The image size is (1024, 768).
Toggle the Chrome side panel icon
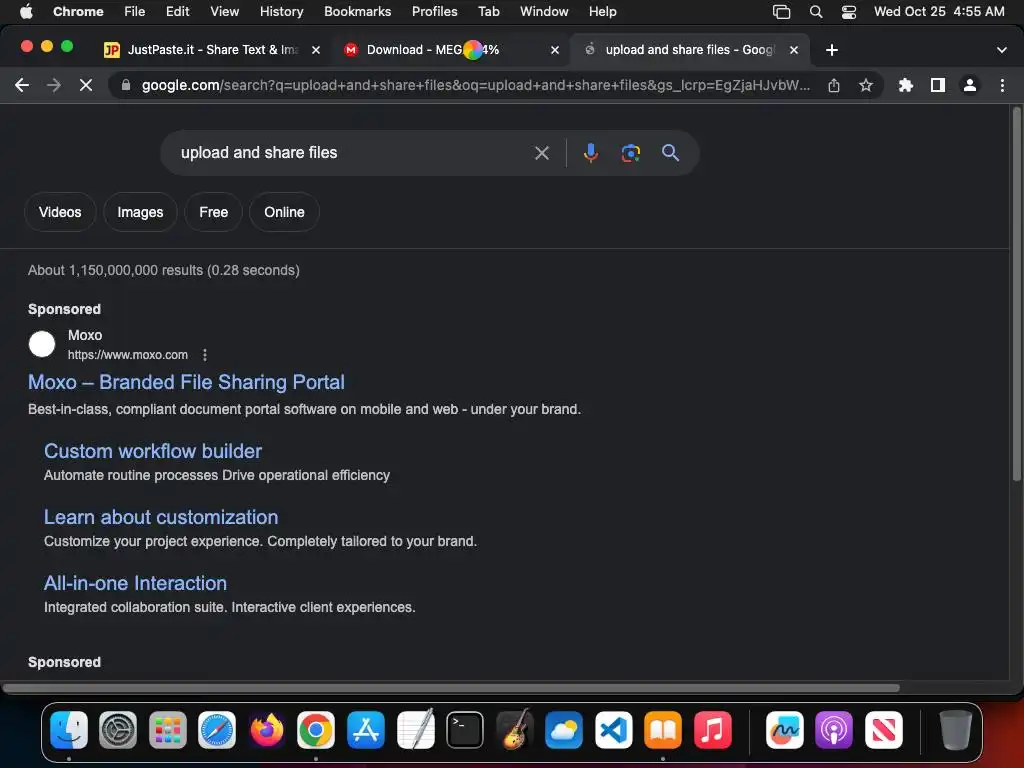(x=938, y=85)
